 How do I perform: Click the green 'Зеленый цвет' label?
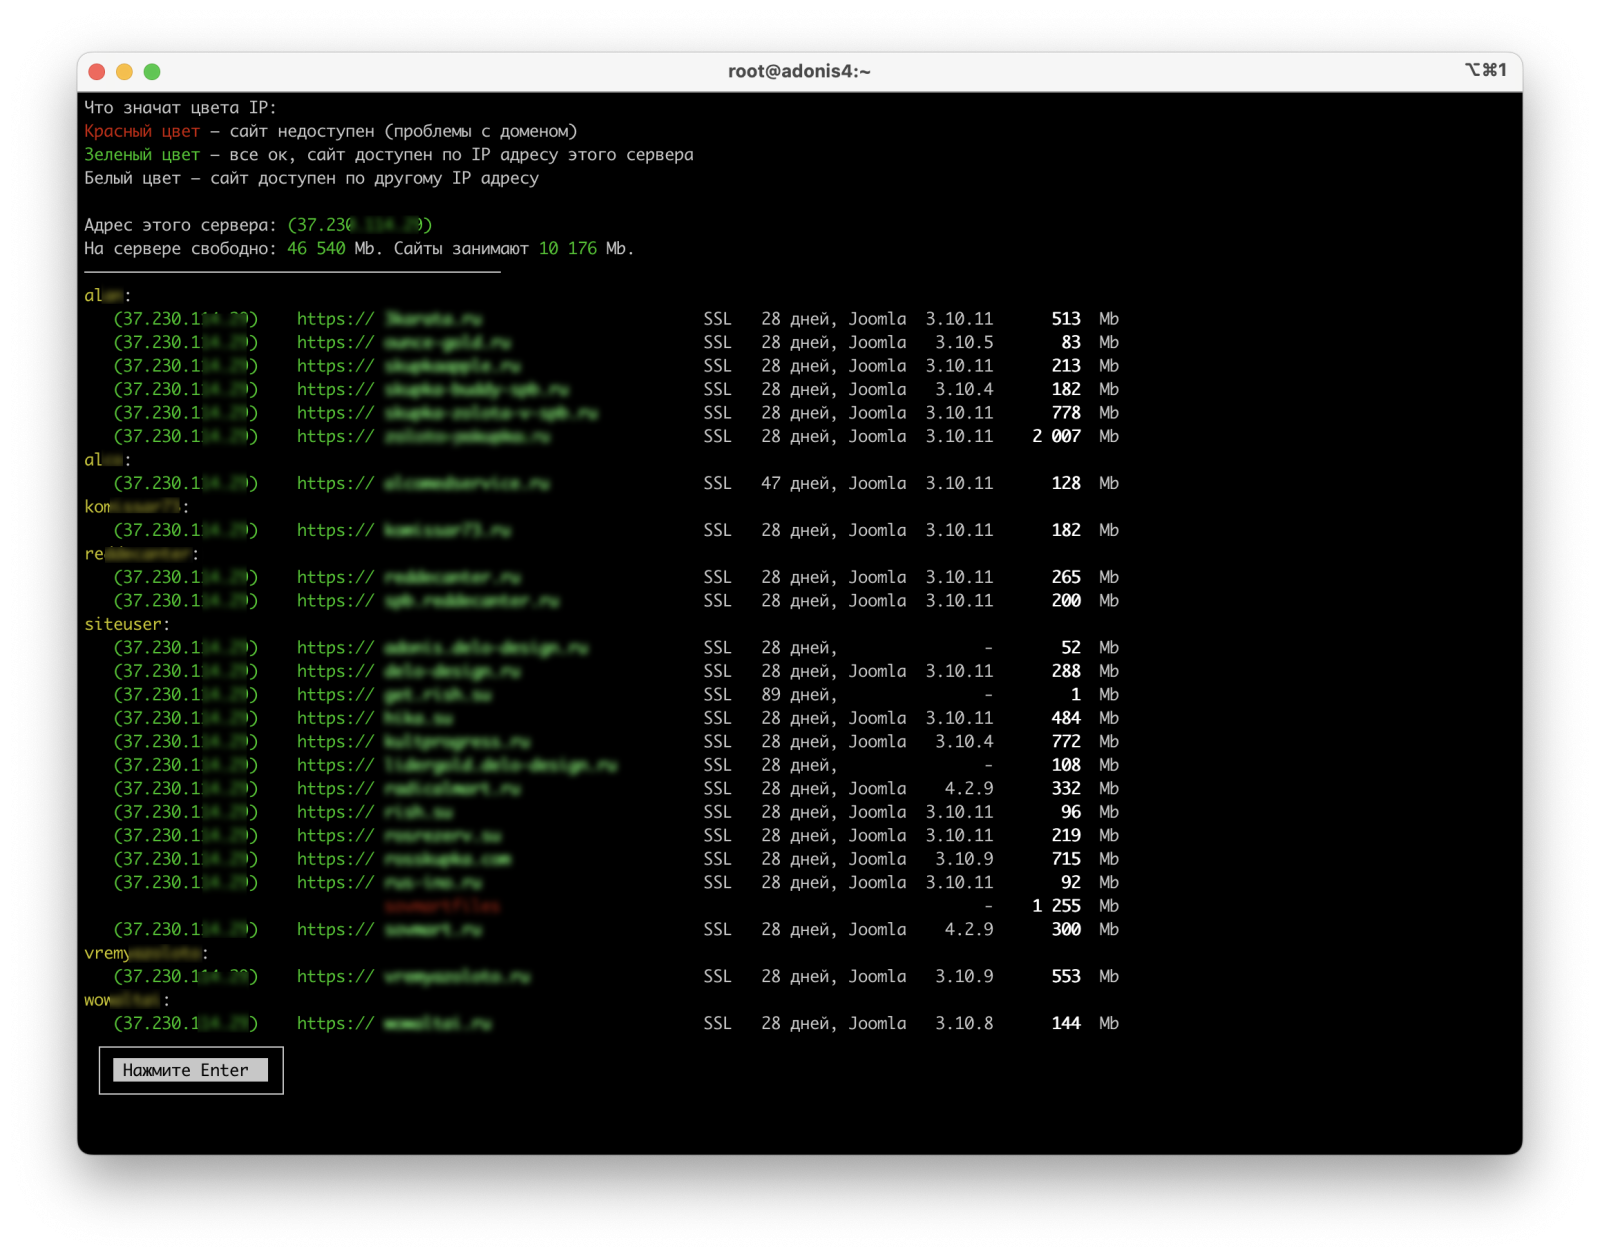[142, 155]
